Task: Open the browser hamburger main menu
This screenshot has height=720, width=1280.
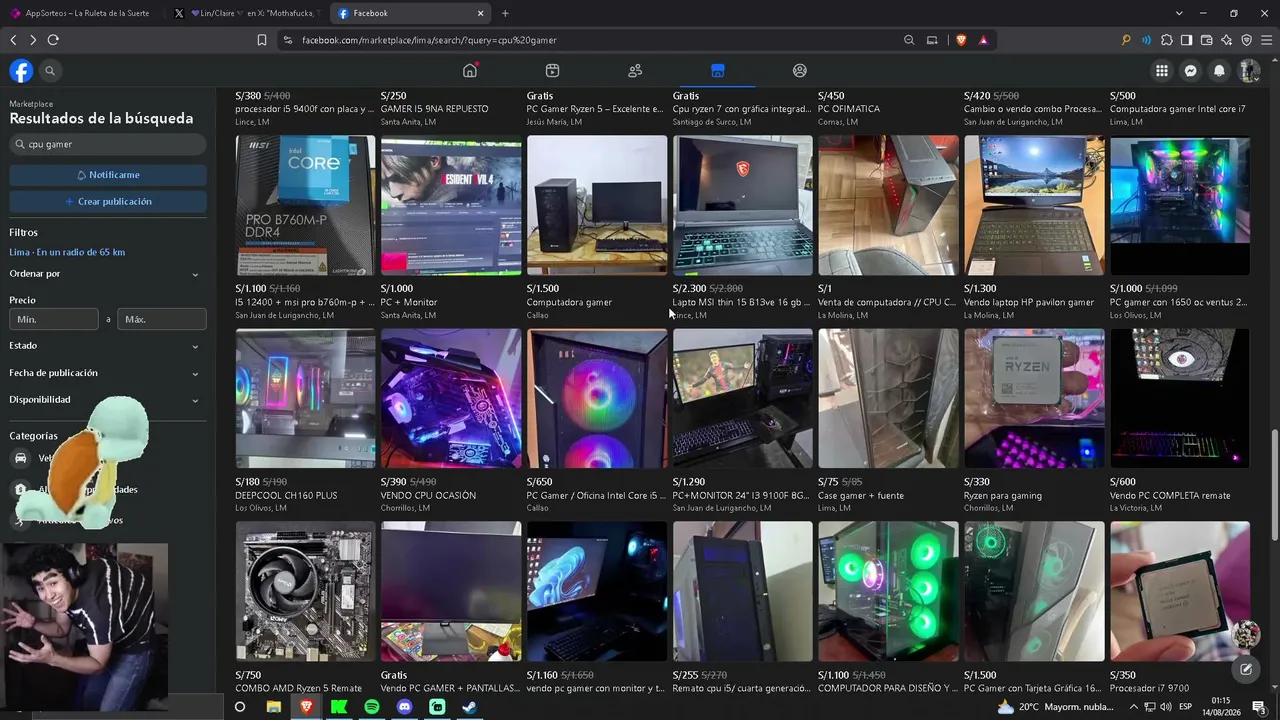Action: (1266, 40)
